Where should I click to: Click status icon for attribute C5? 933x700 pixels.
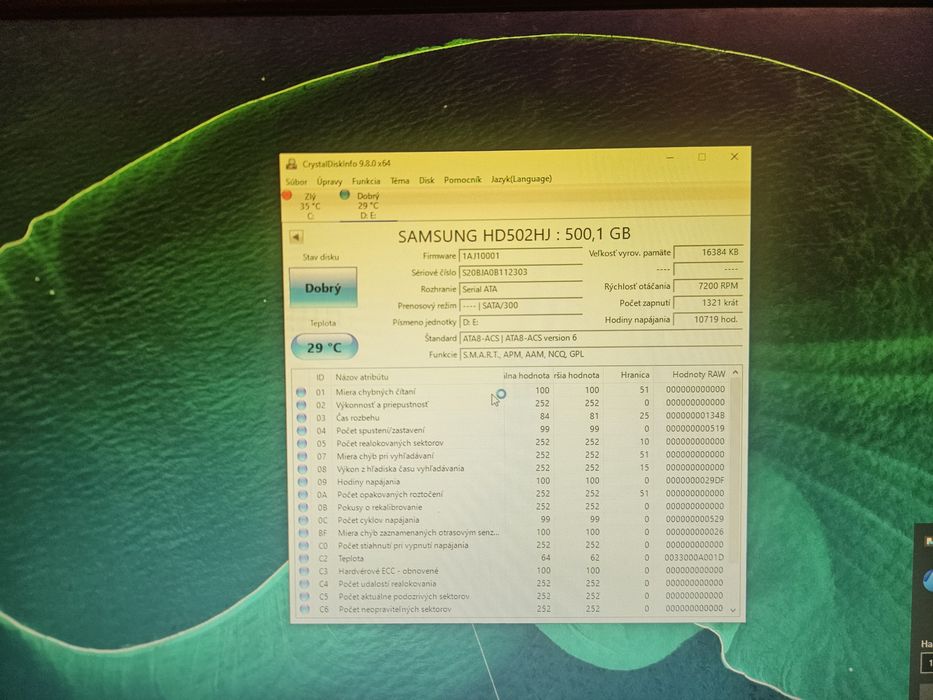(305, 597)
